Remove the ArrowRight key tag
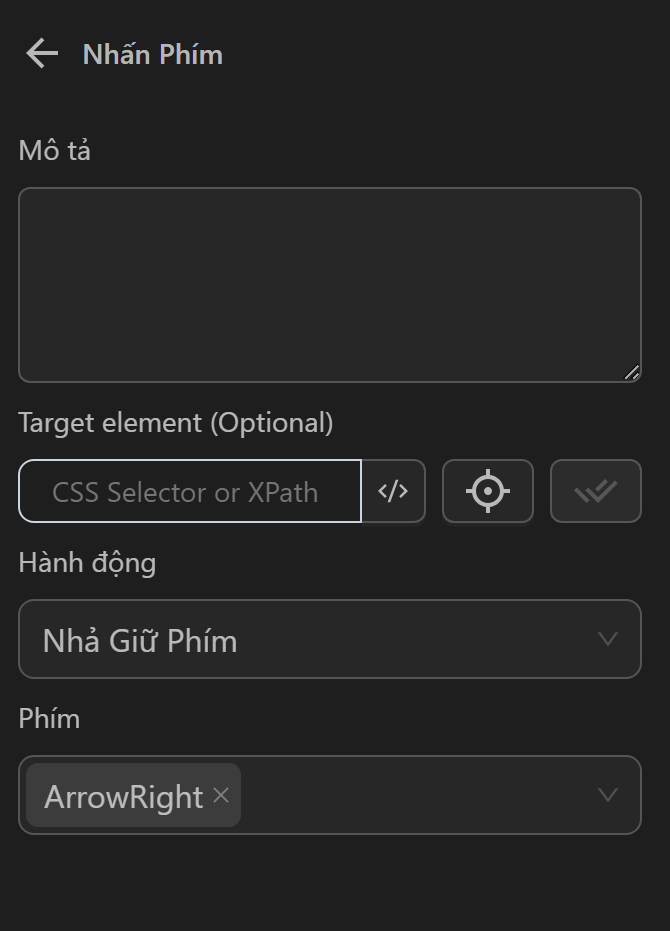This screenshot has height=931, width=670. pyautogui.click(x=221, y=795)
